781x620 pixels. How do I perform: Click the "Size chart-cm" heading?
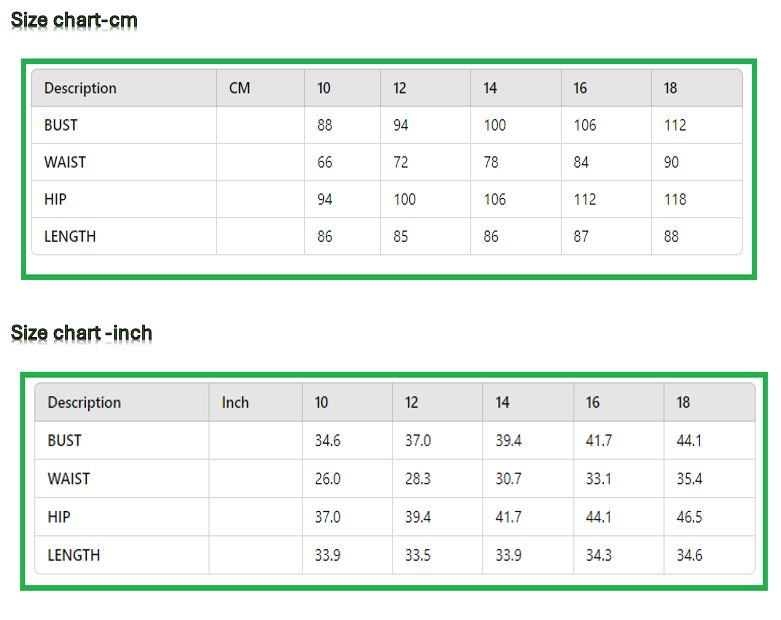pyautogui.click(x=74, y=20)
